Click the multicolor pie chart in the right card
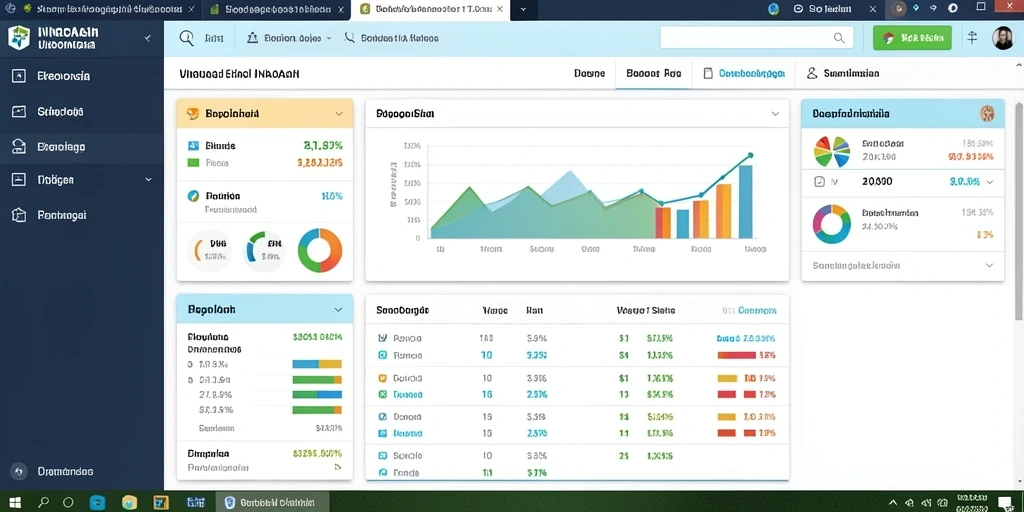 pos(831,152)
